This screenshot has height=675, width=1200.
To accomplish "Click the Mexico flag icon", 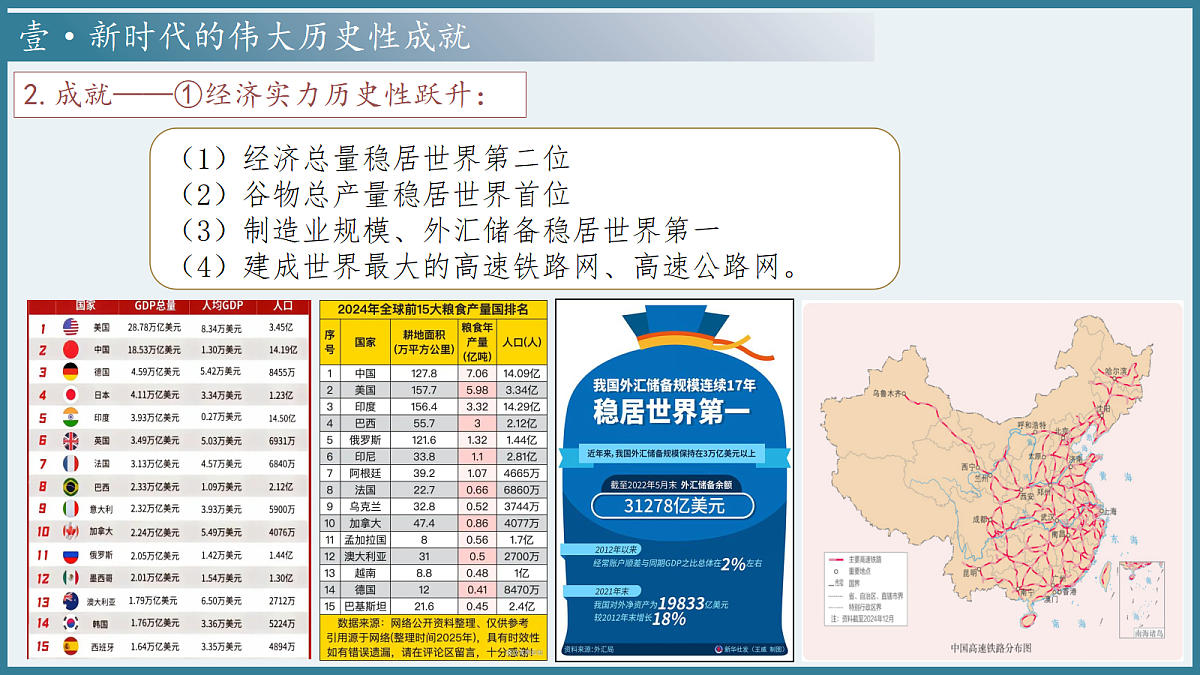I will [71, 578].
